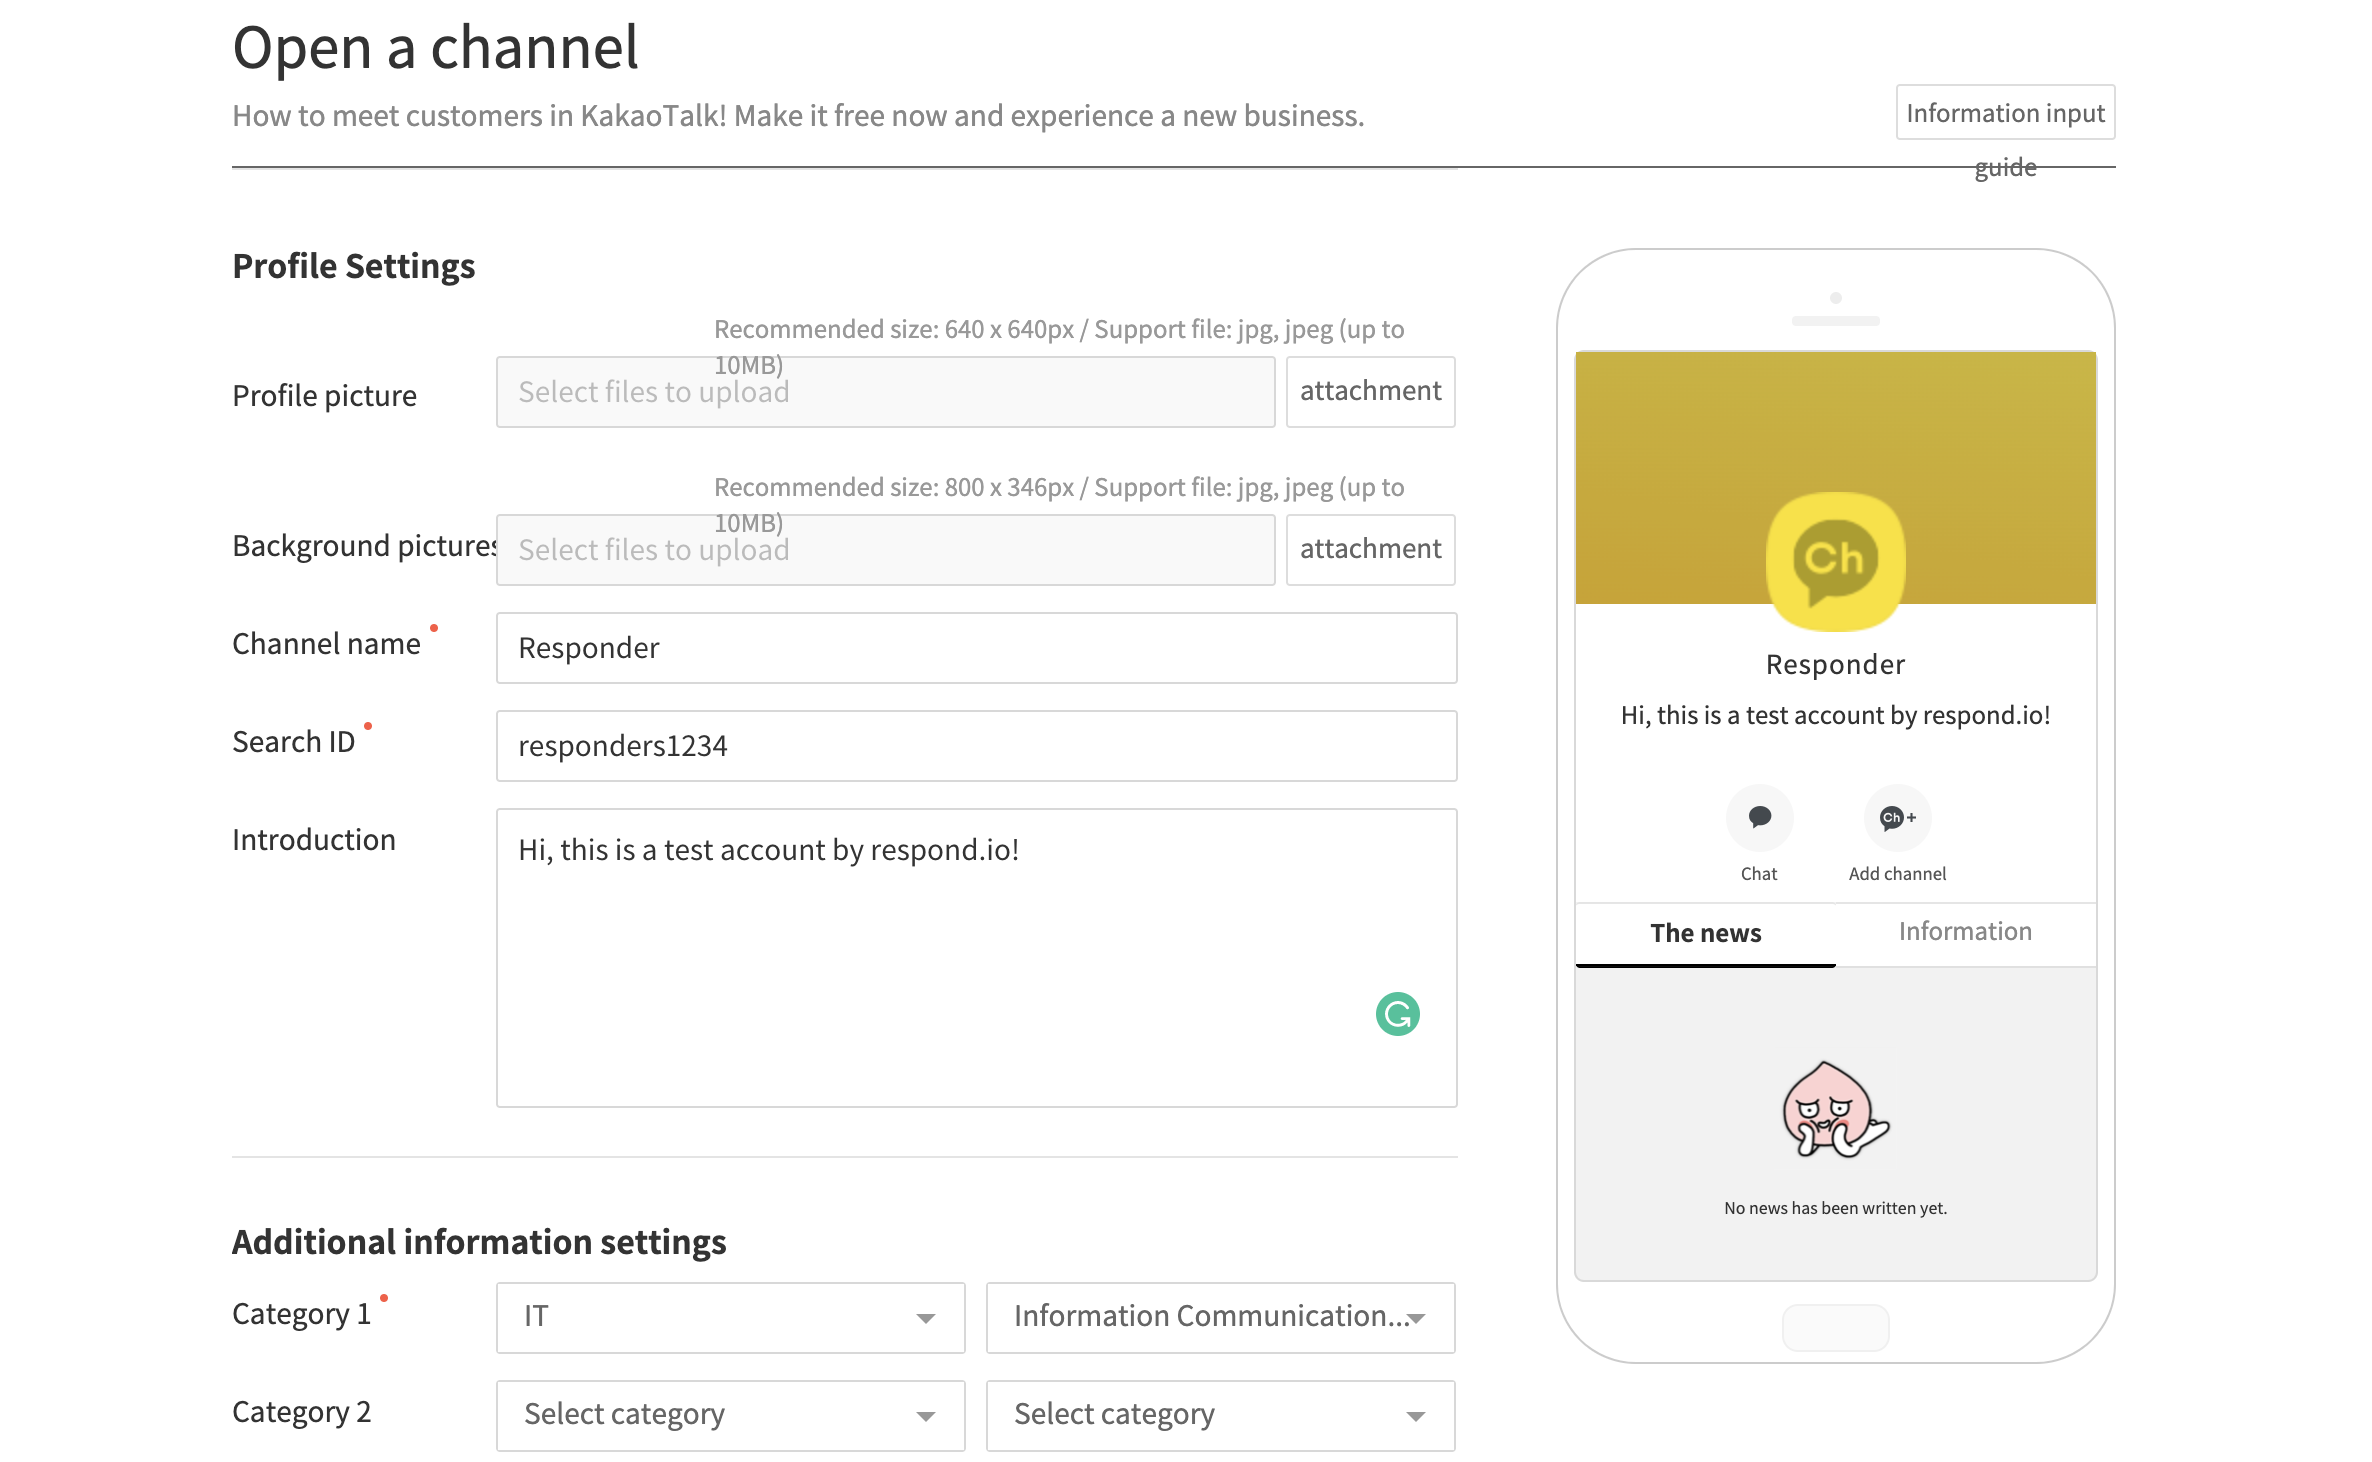Switch to The news tab in preview
The image size is (2372, 1462).
(1704, 930)
